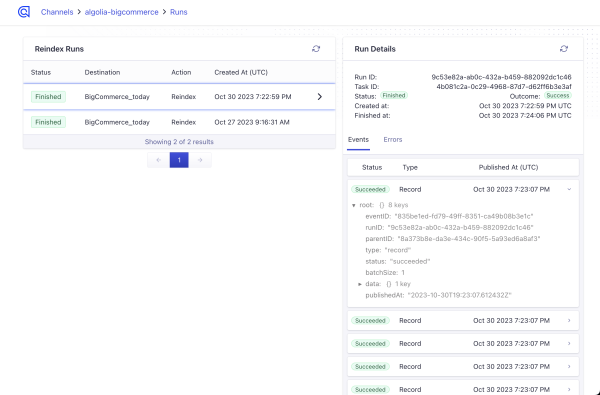
Task: Go to next page arrow
Action: [x=200, y=160]
